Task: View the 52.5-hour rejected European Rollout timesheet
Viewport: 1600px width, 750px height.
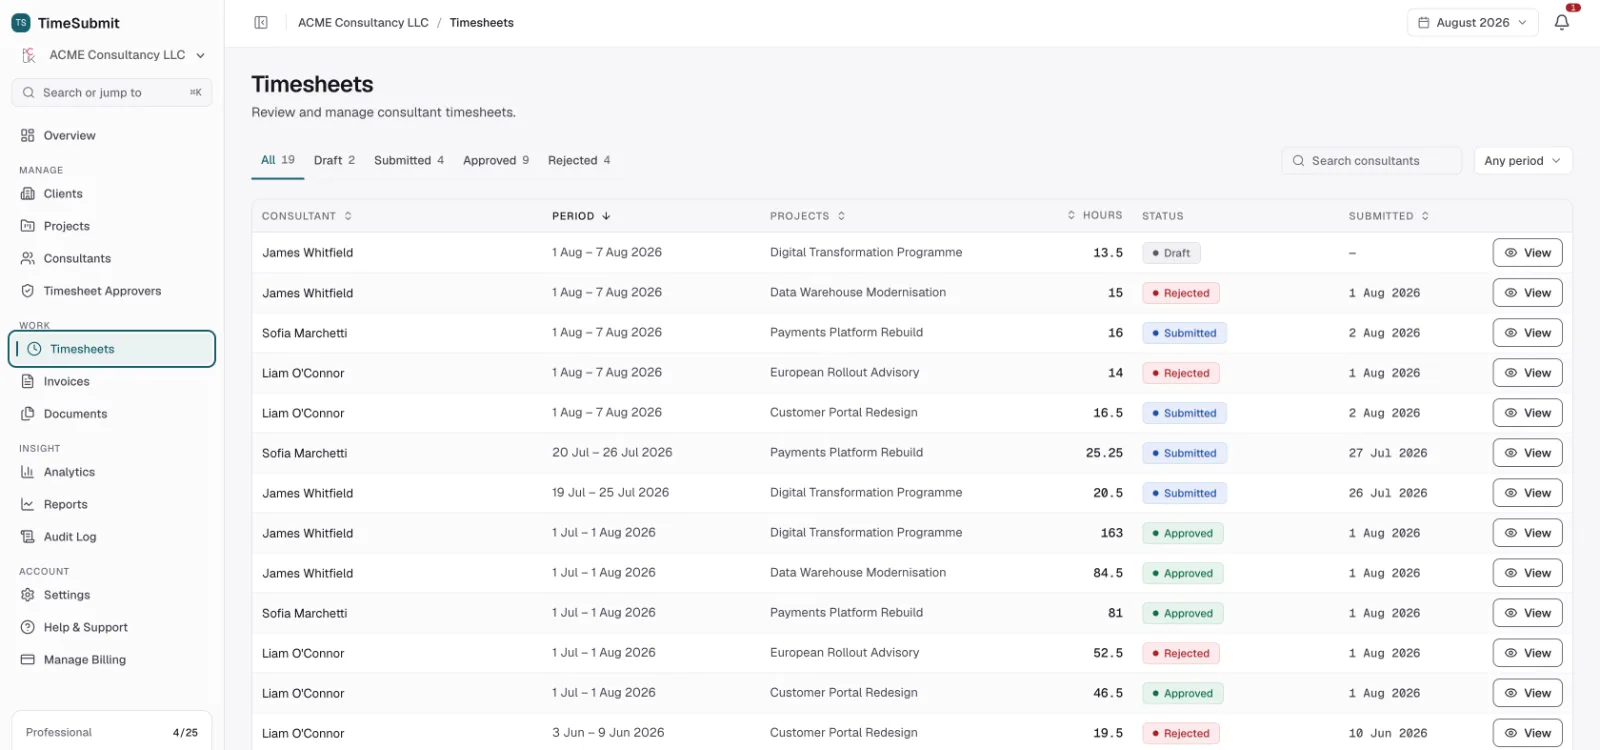Action: pos(1527,653)
